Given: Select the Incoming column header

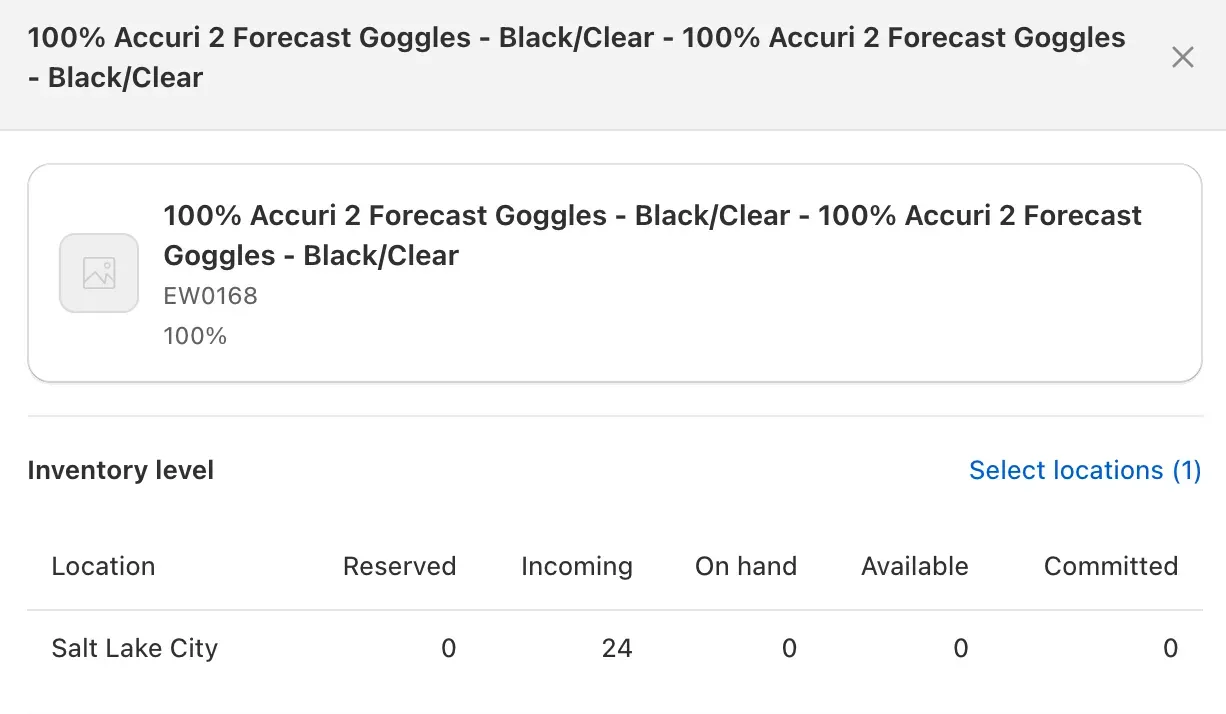Looking at the screenshot, I should 576,566.
